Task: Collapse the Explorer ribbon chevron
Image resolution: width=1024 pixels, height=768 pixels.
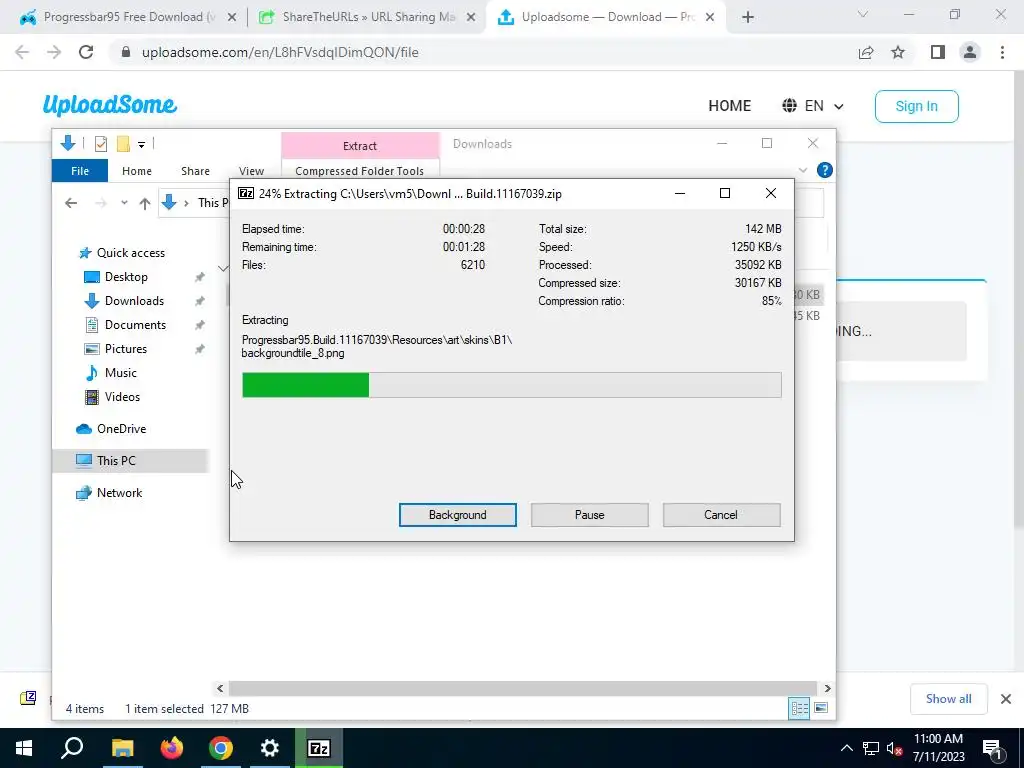Action: pos(803,170)
